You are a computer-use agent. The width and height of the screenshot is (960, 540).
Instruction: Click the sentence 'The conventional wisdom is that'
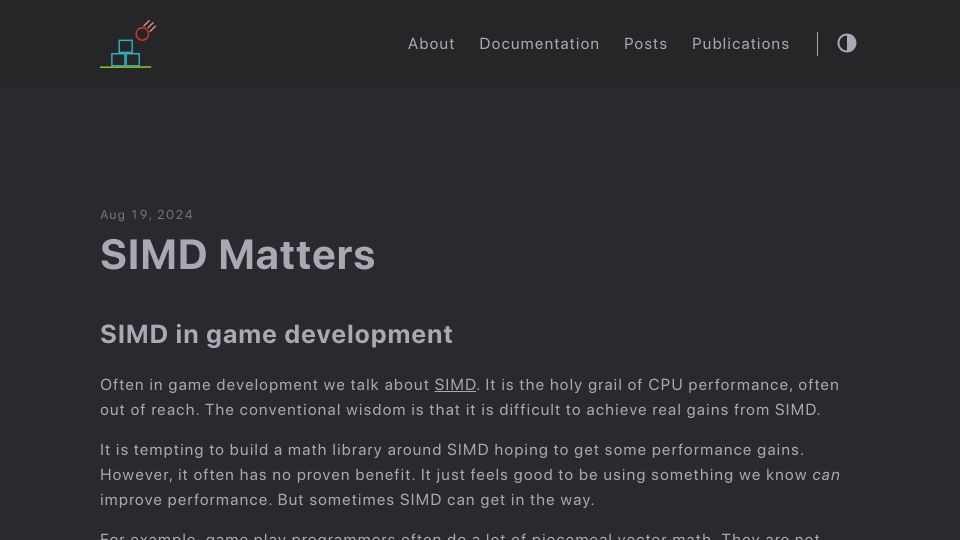pyautogui.click(x=512, y=410)
